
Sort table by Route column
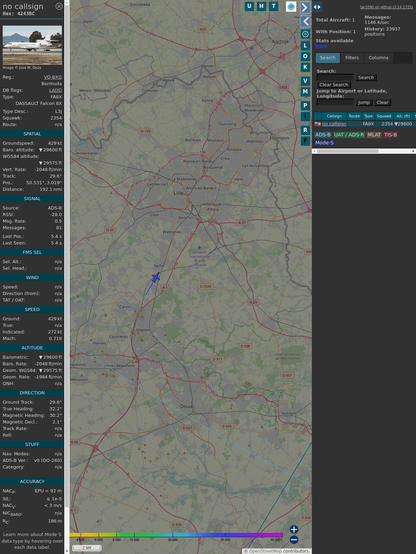pos(354,116)
